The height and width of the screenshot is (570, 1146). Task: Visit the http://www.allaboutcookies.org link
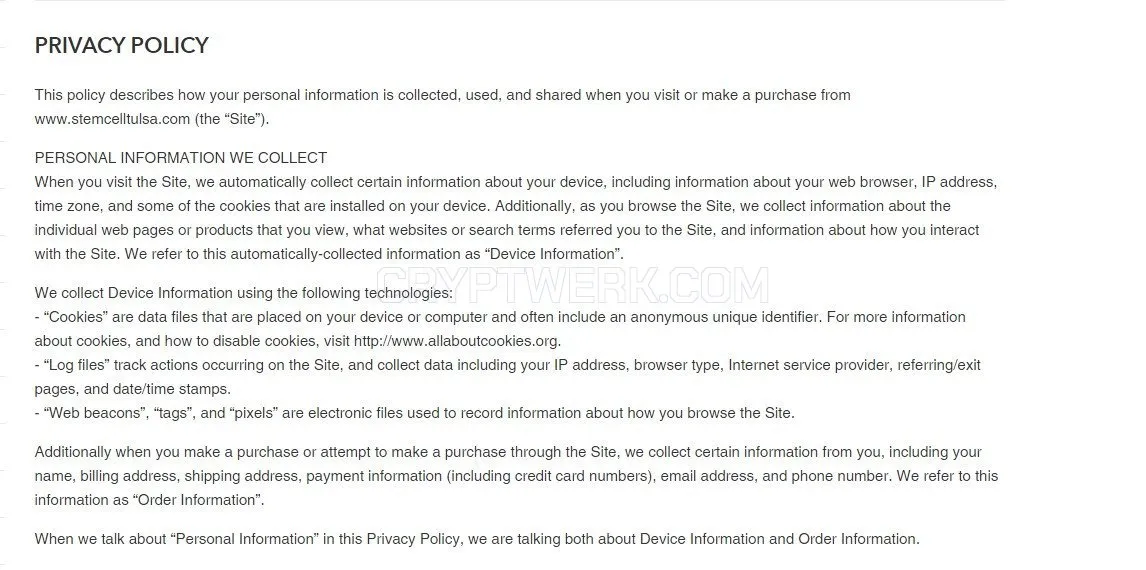[457, 341]
